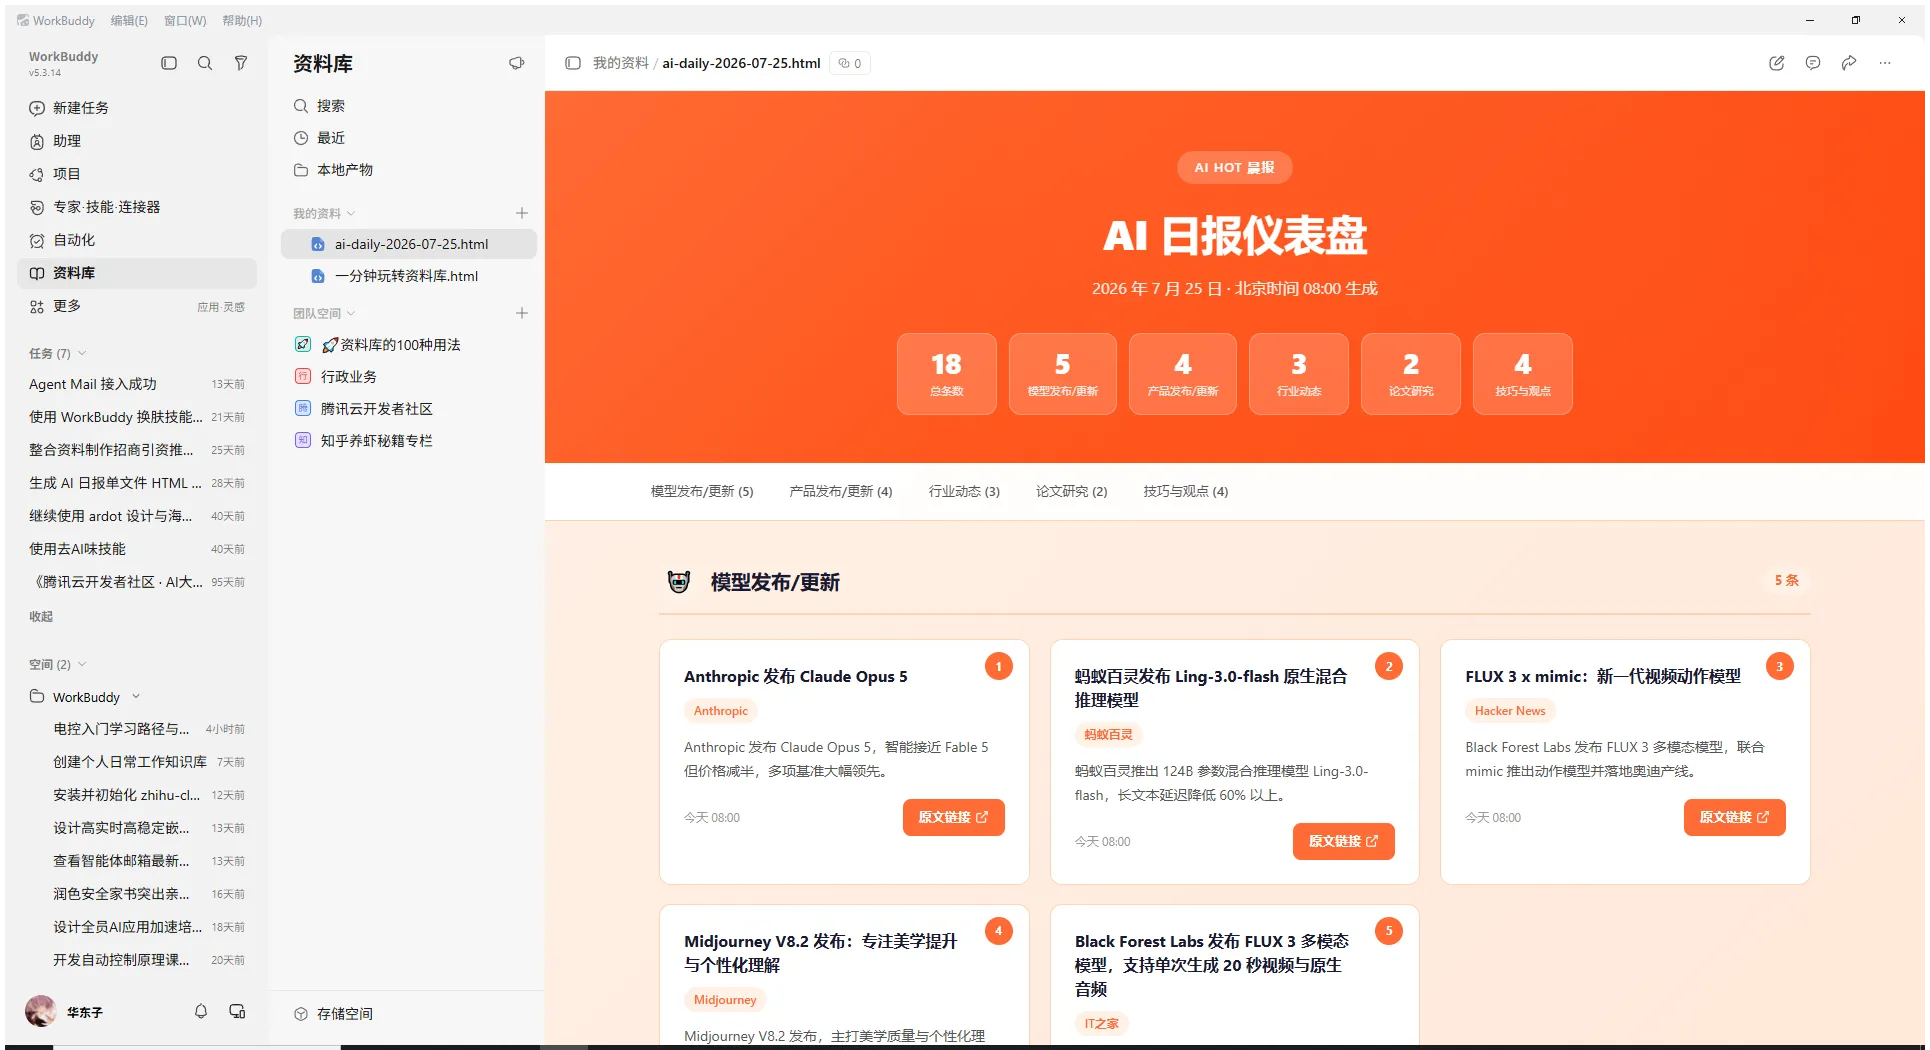Click the Anthropic tag on the first card

tap(721, 711)
